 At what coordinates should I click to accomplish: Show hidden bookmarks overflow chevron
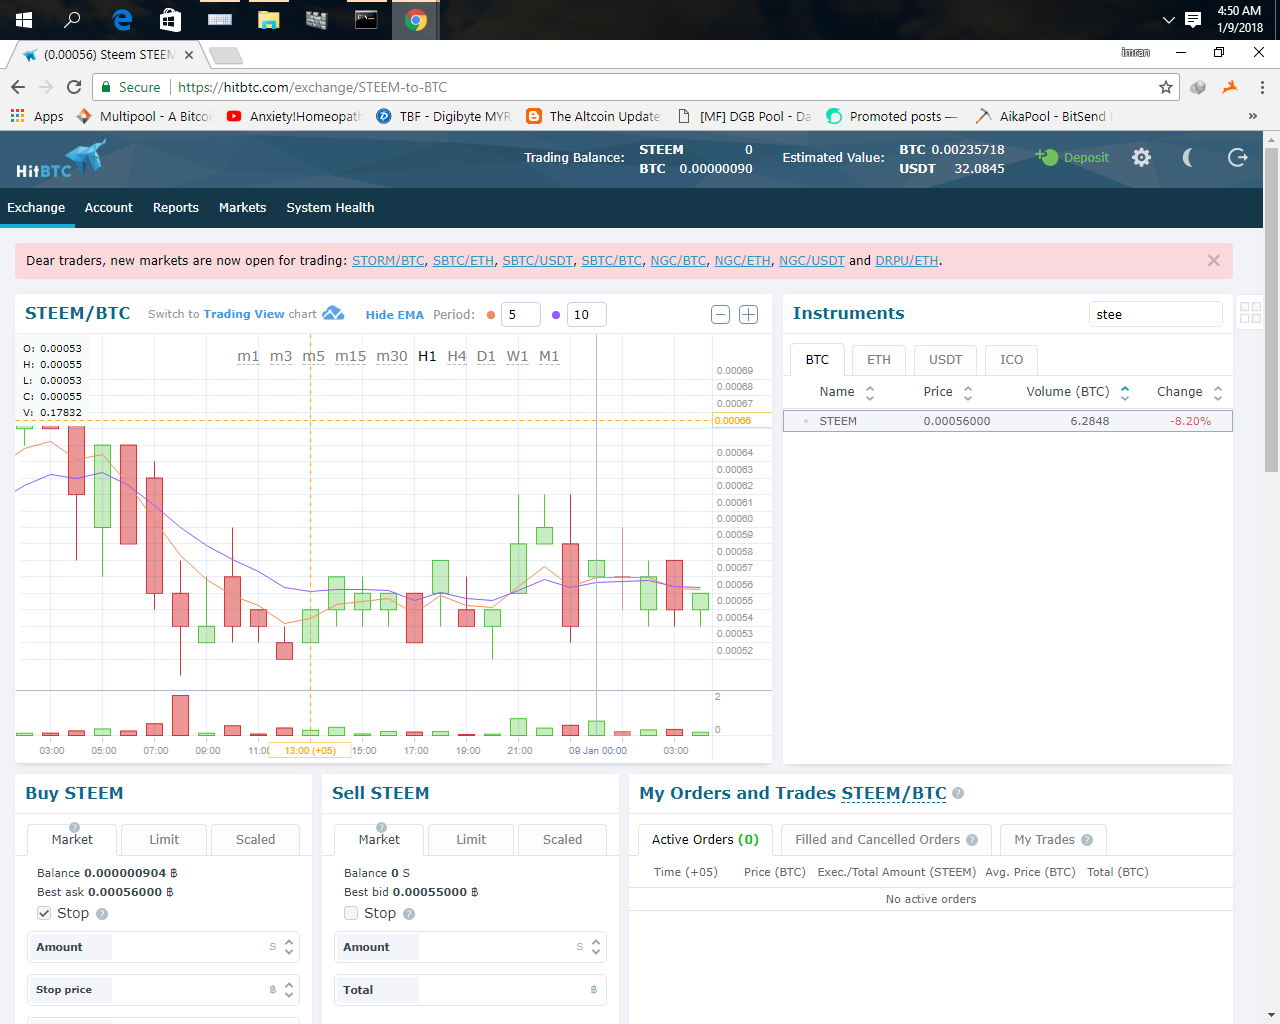pyautogui.click(x=1252, y=116)
